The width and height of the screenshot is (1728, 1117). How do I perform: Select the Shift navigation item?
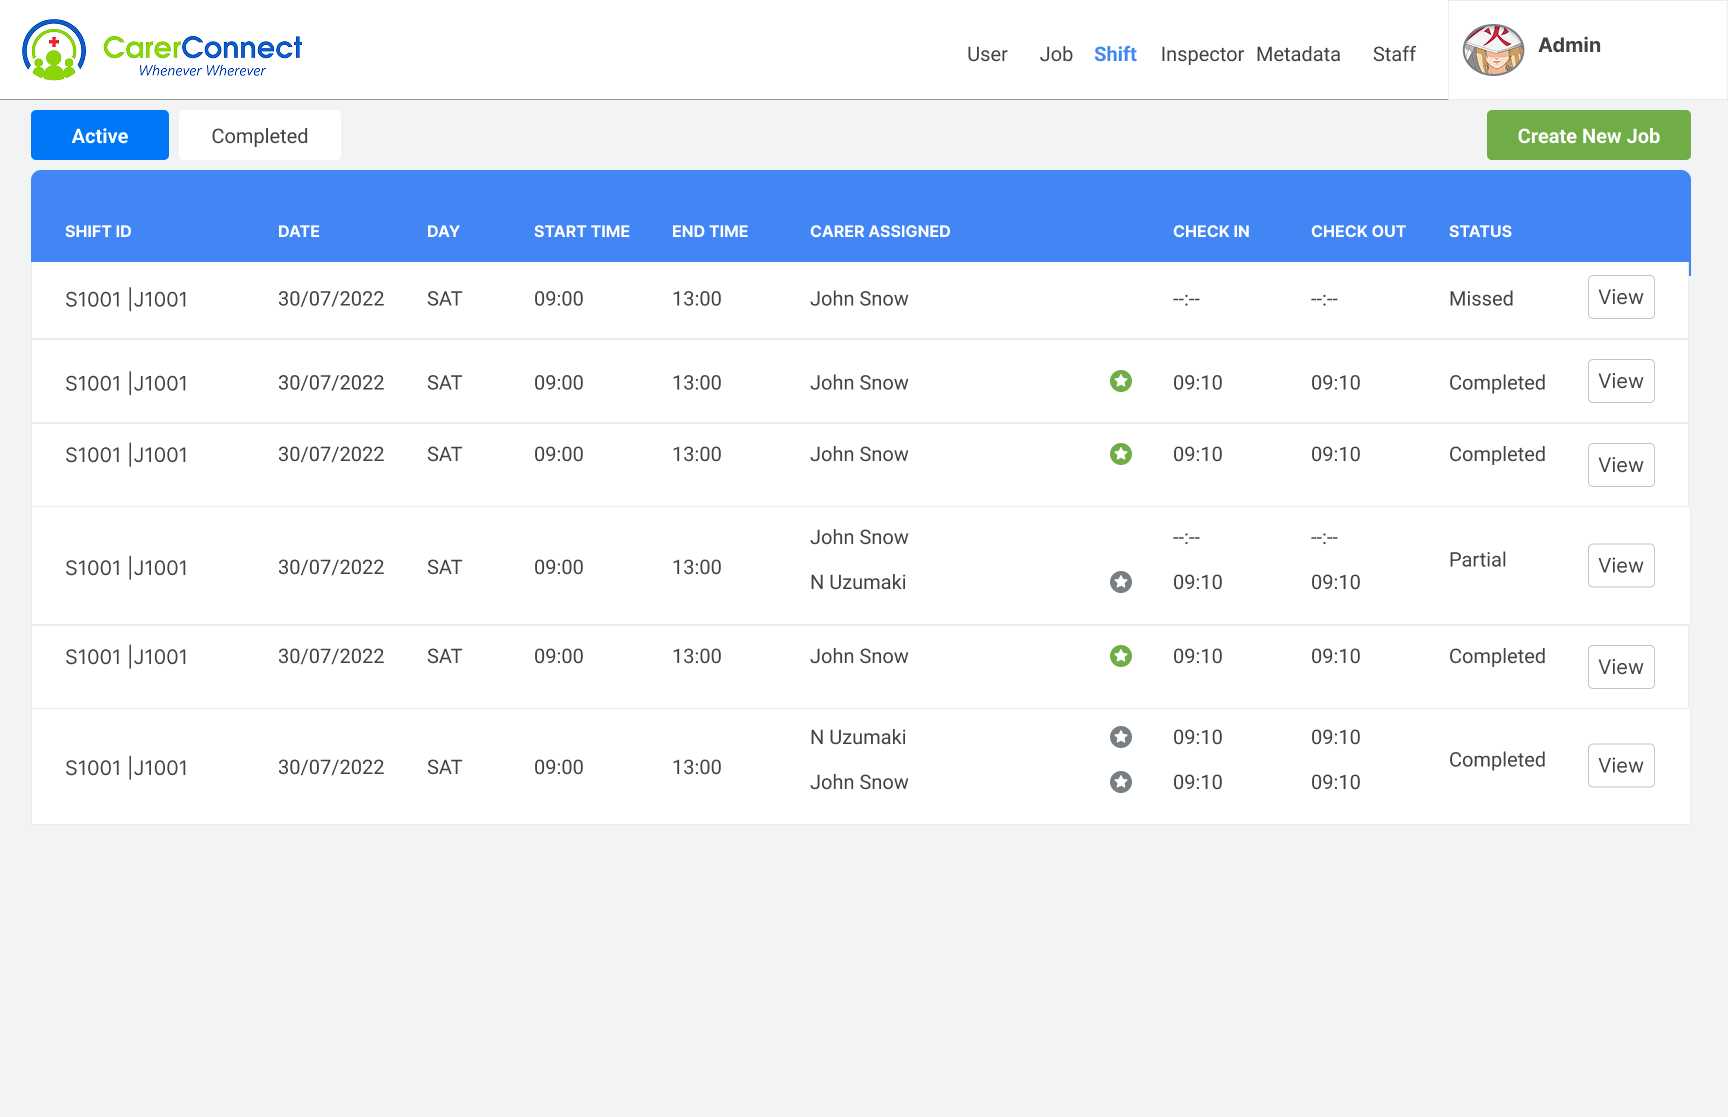coord(1115,54)
